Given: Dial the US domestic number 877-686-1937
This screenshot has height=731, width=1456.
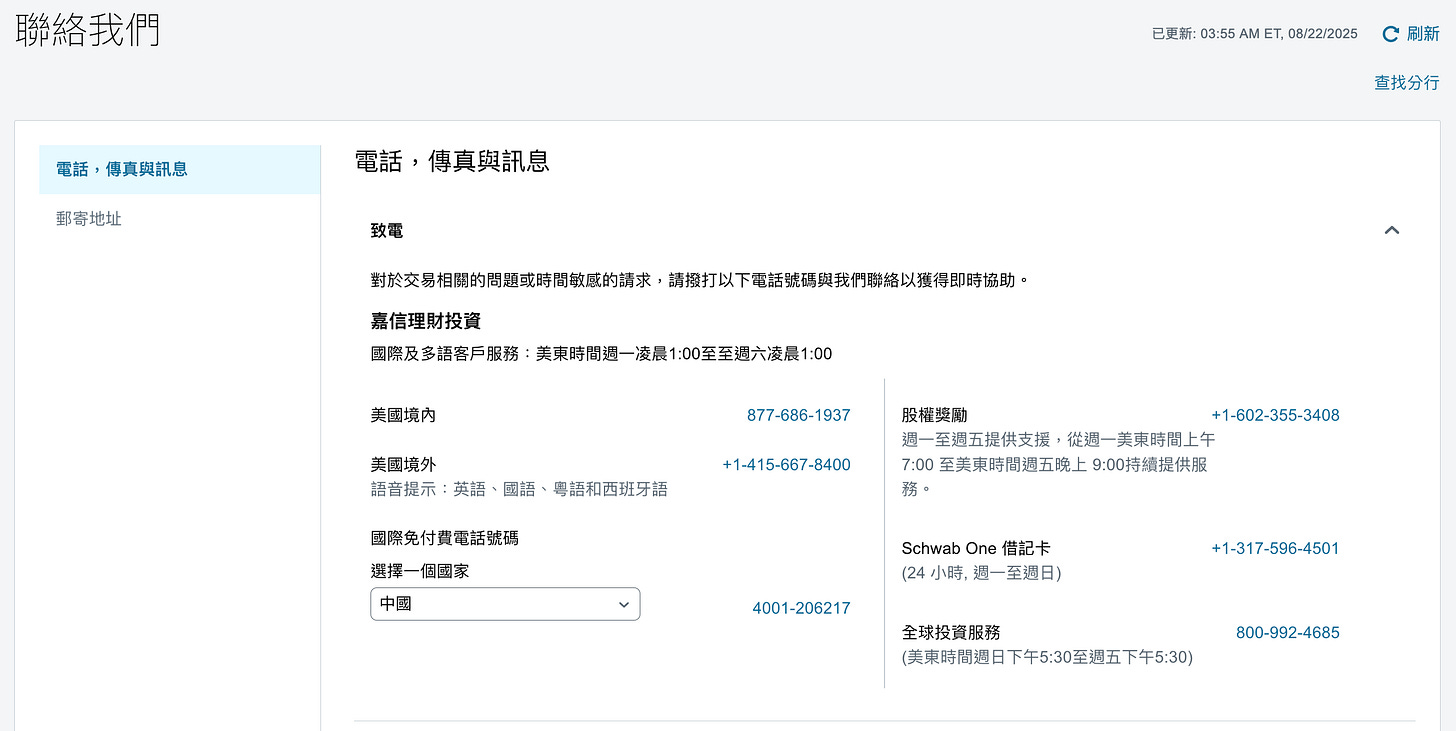Looking at the screenshot, I should (798, 415).
